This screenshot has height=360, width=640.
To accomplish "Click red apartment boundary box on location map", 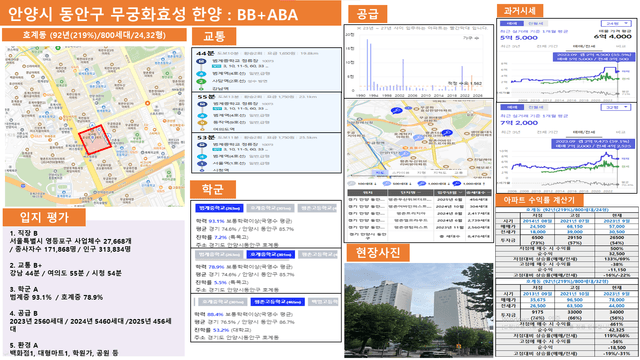I will (x=95, y=139).
